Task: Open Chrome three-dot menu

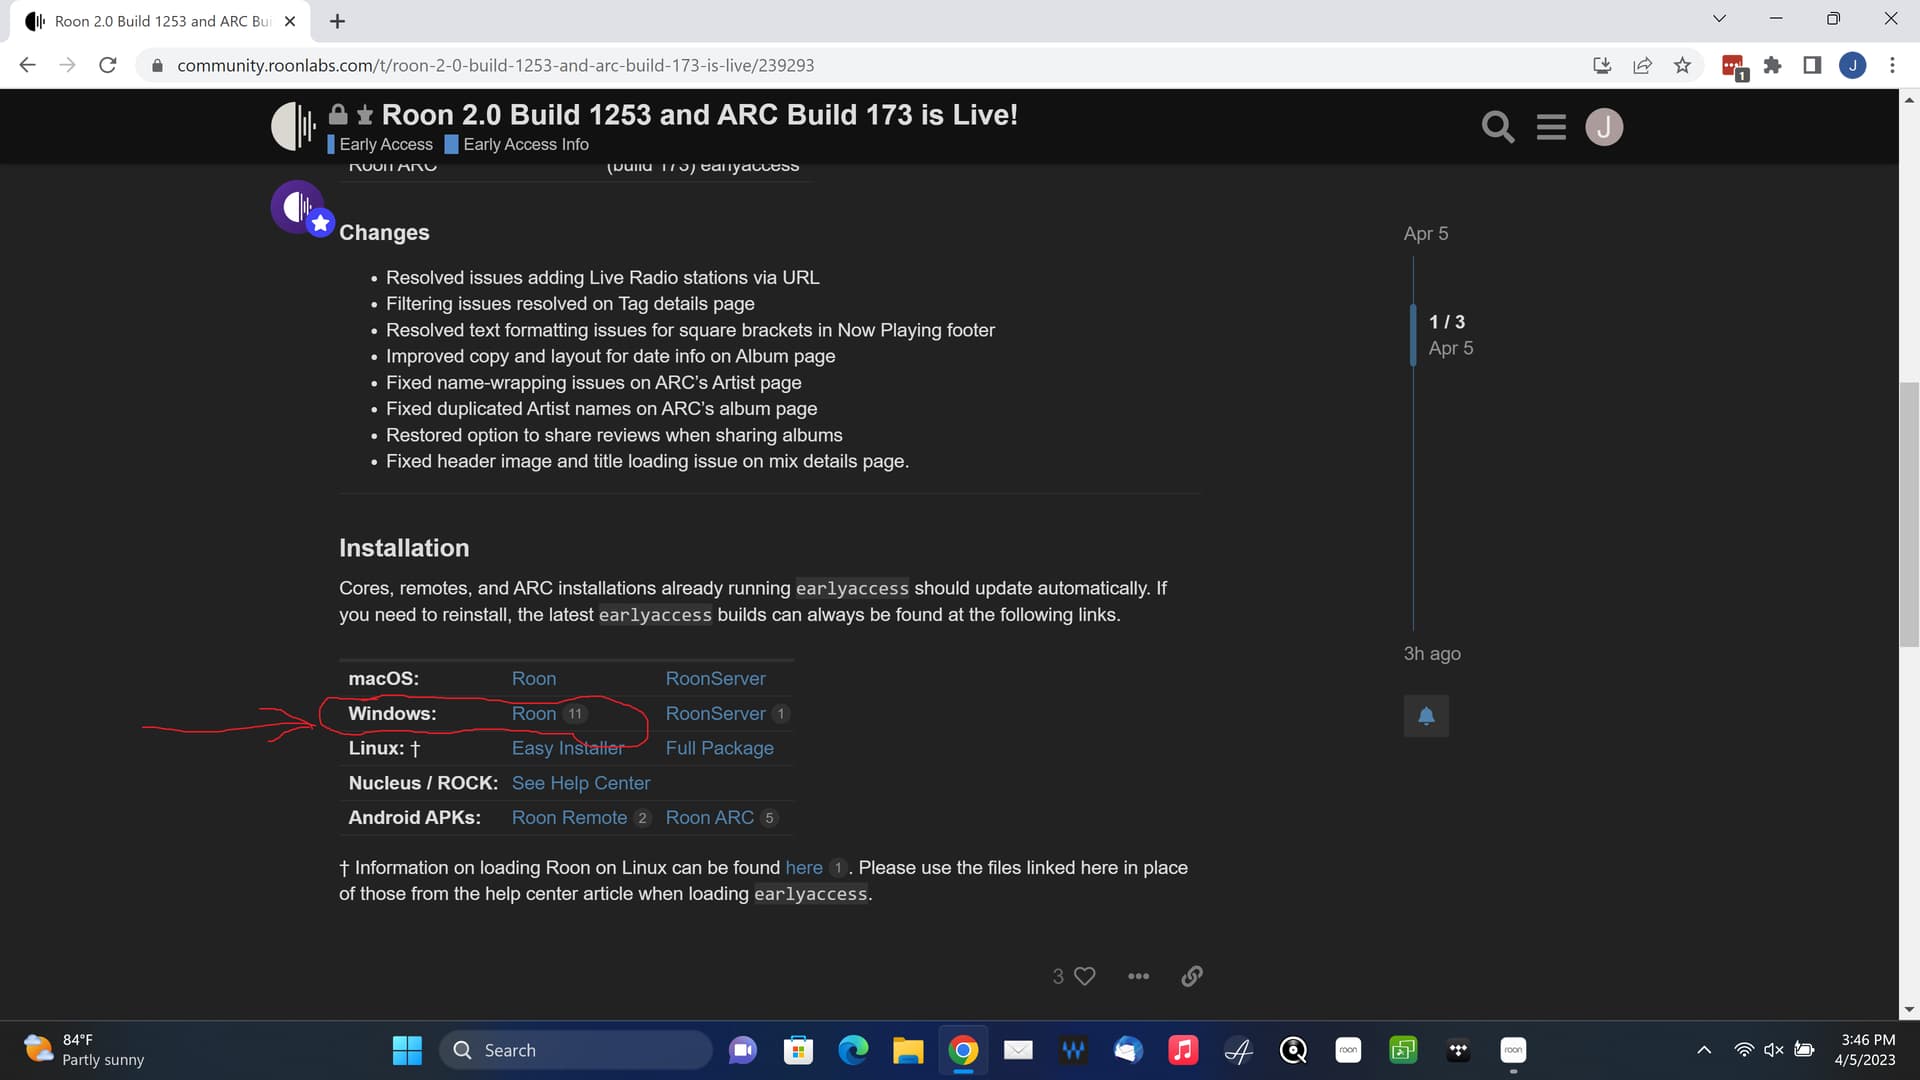Action: click(1892, 65)
